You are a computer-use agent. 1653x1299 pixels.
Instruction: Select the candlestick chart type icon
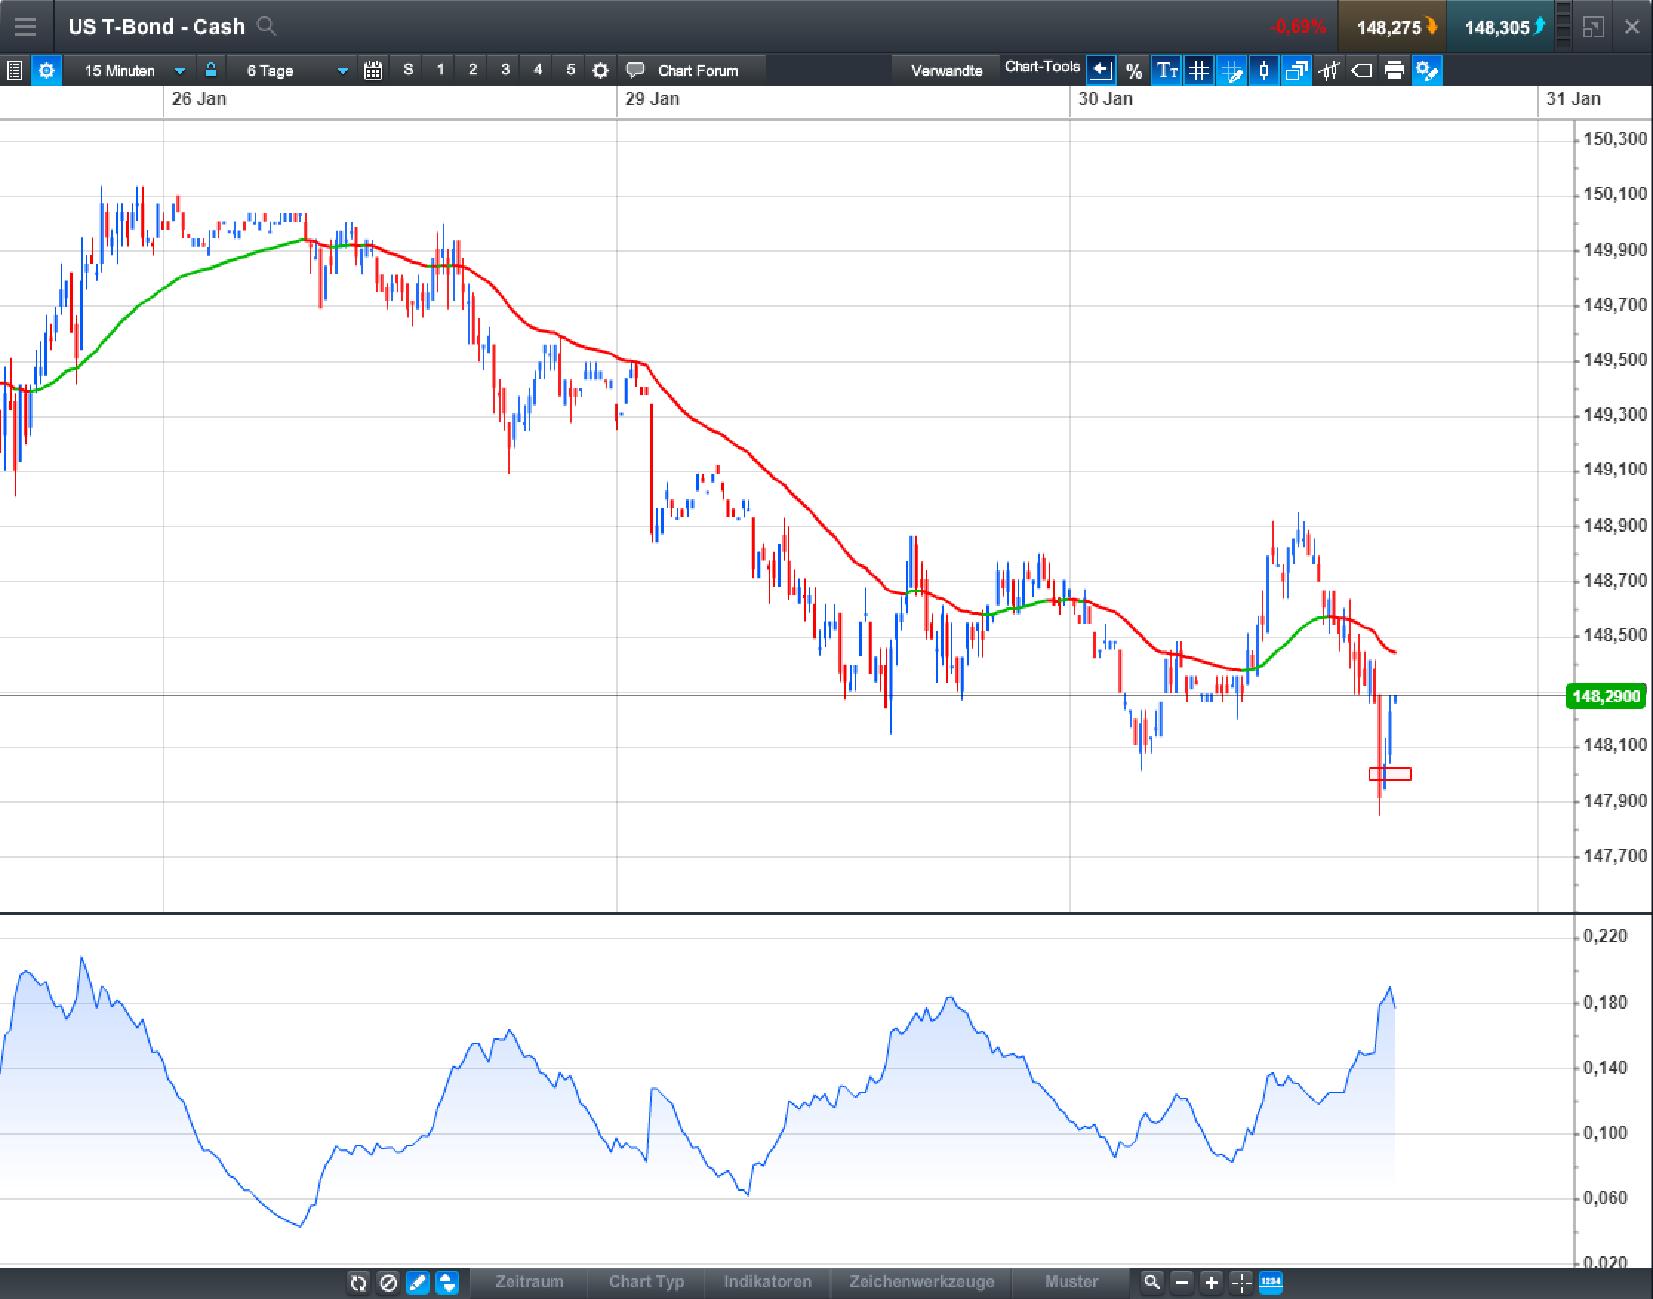click(x=1263, y=71)
